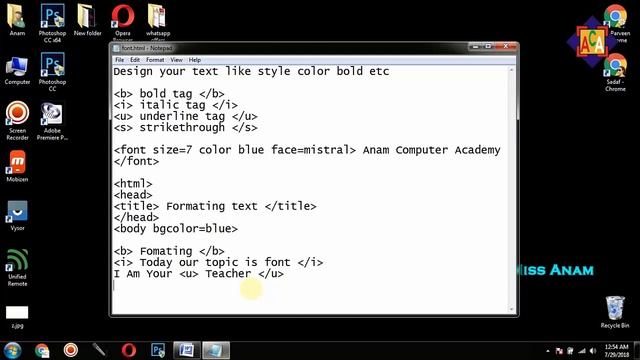
Task: Select the Recycle Bin desktop icon
Action: [x=615, y=312]
